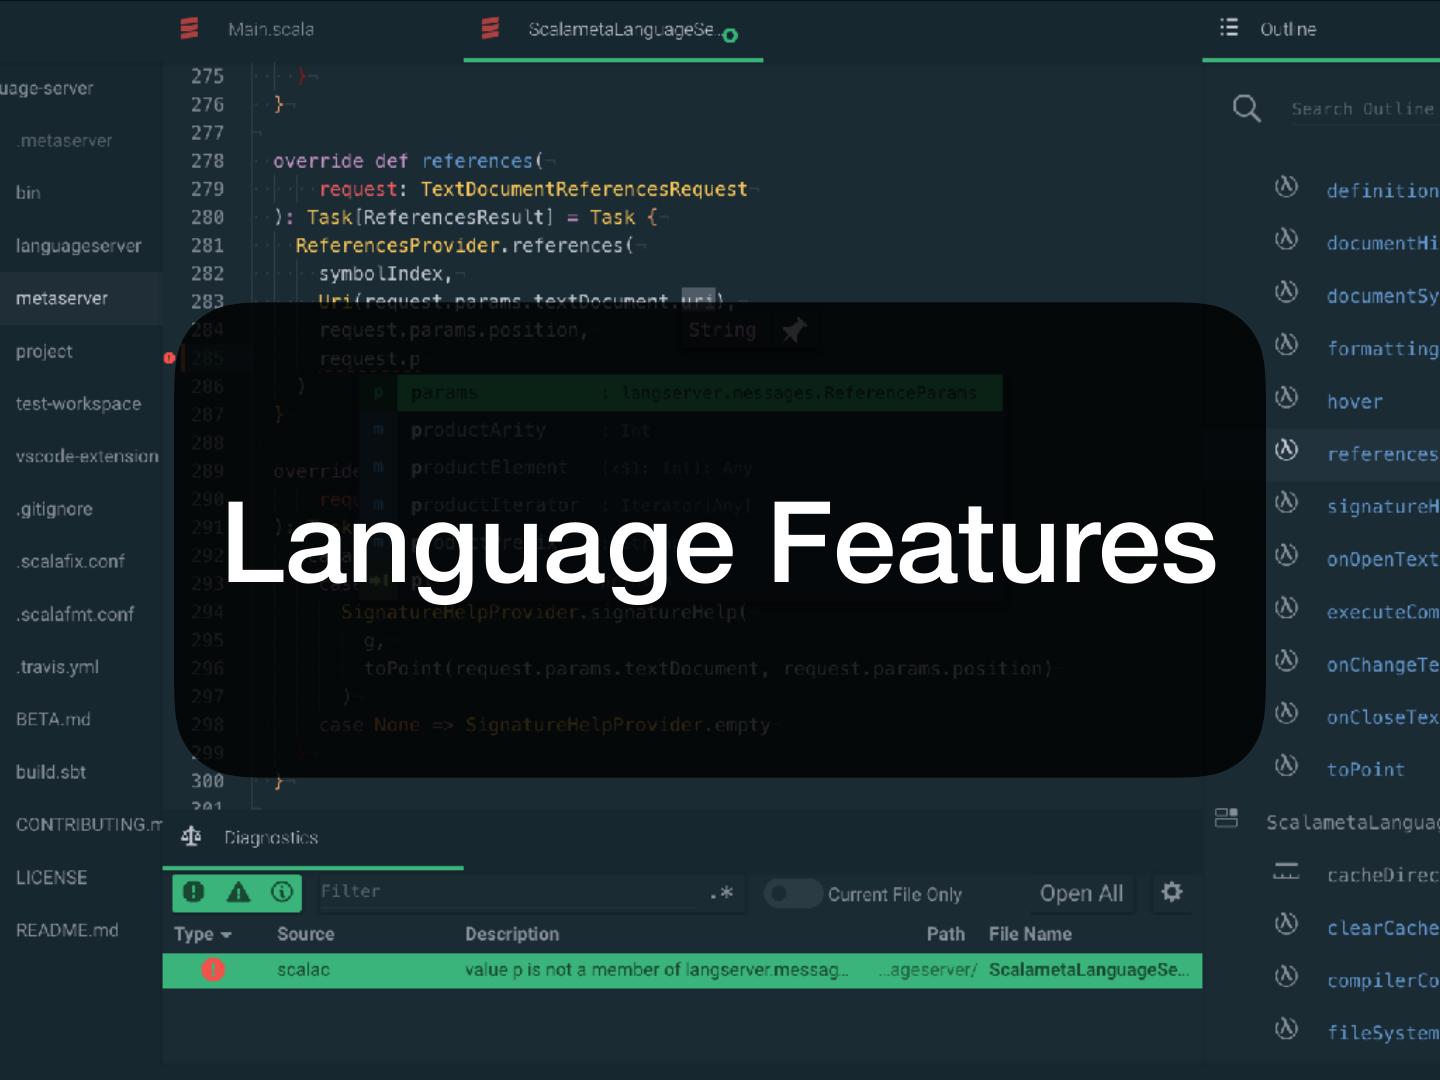This screenshot has width=1440, height=1080.
Task: Click the magnifier icon in Outline search
Action: click(1246, 108)
